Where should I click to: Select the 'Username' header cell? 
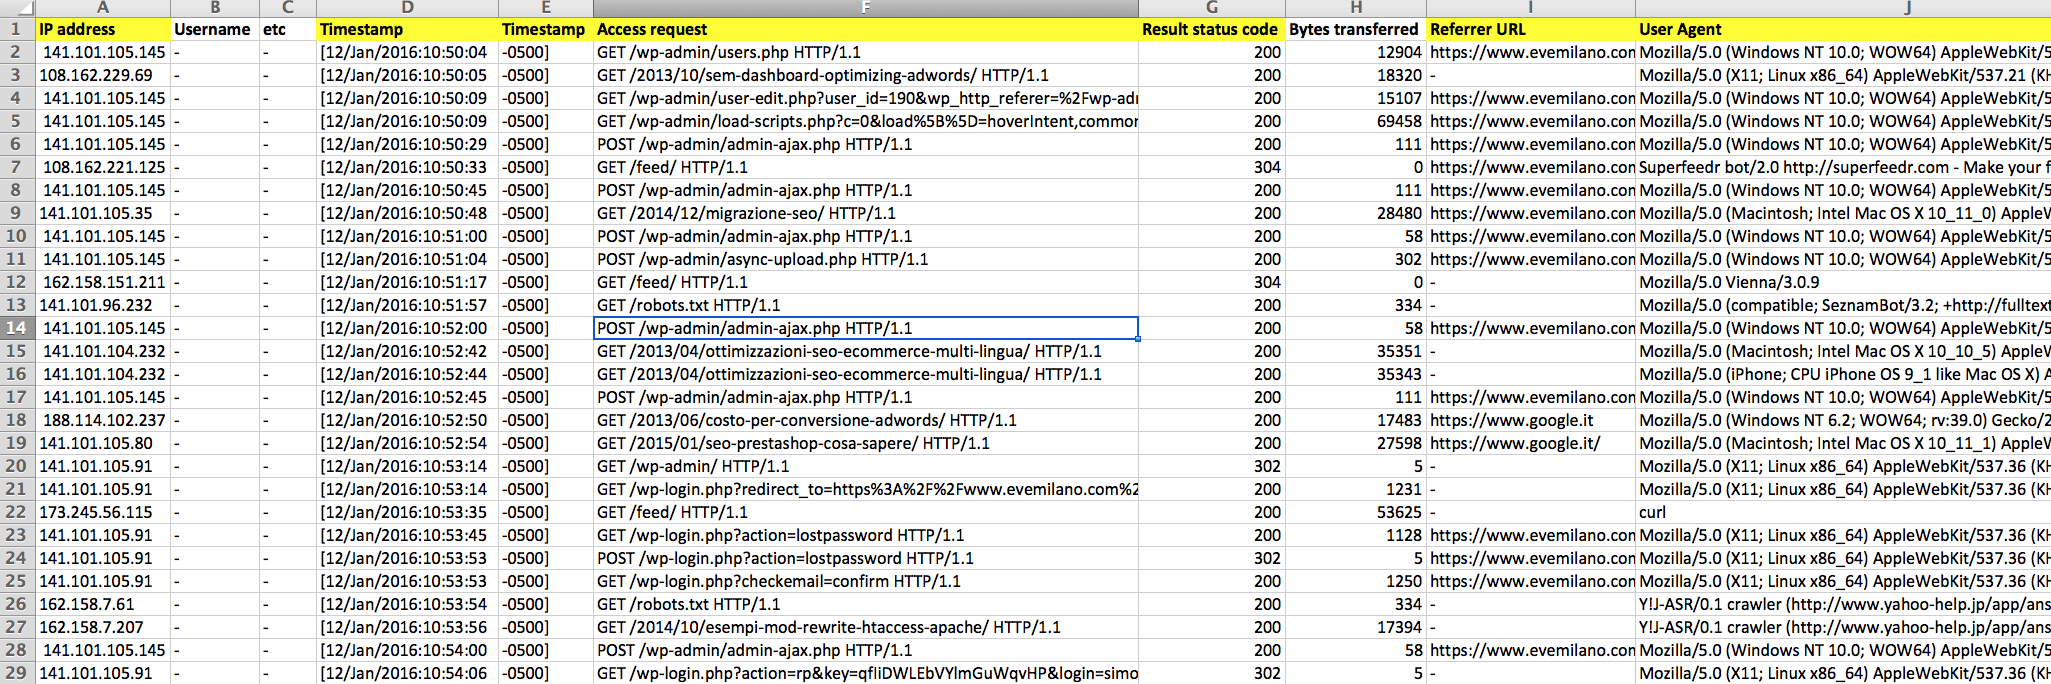214,29
